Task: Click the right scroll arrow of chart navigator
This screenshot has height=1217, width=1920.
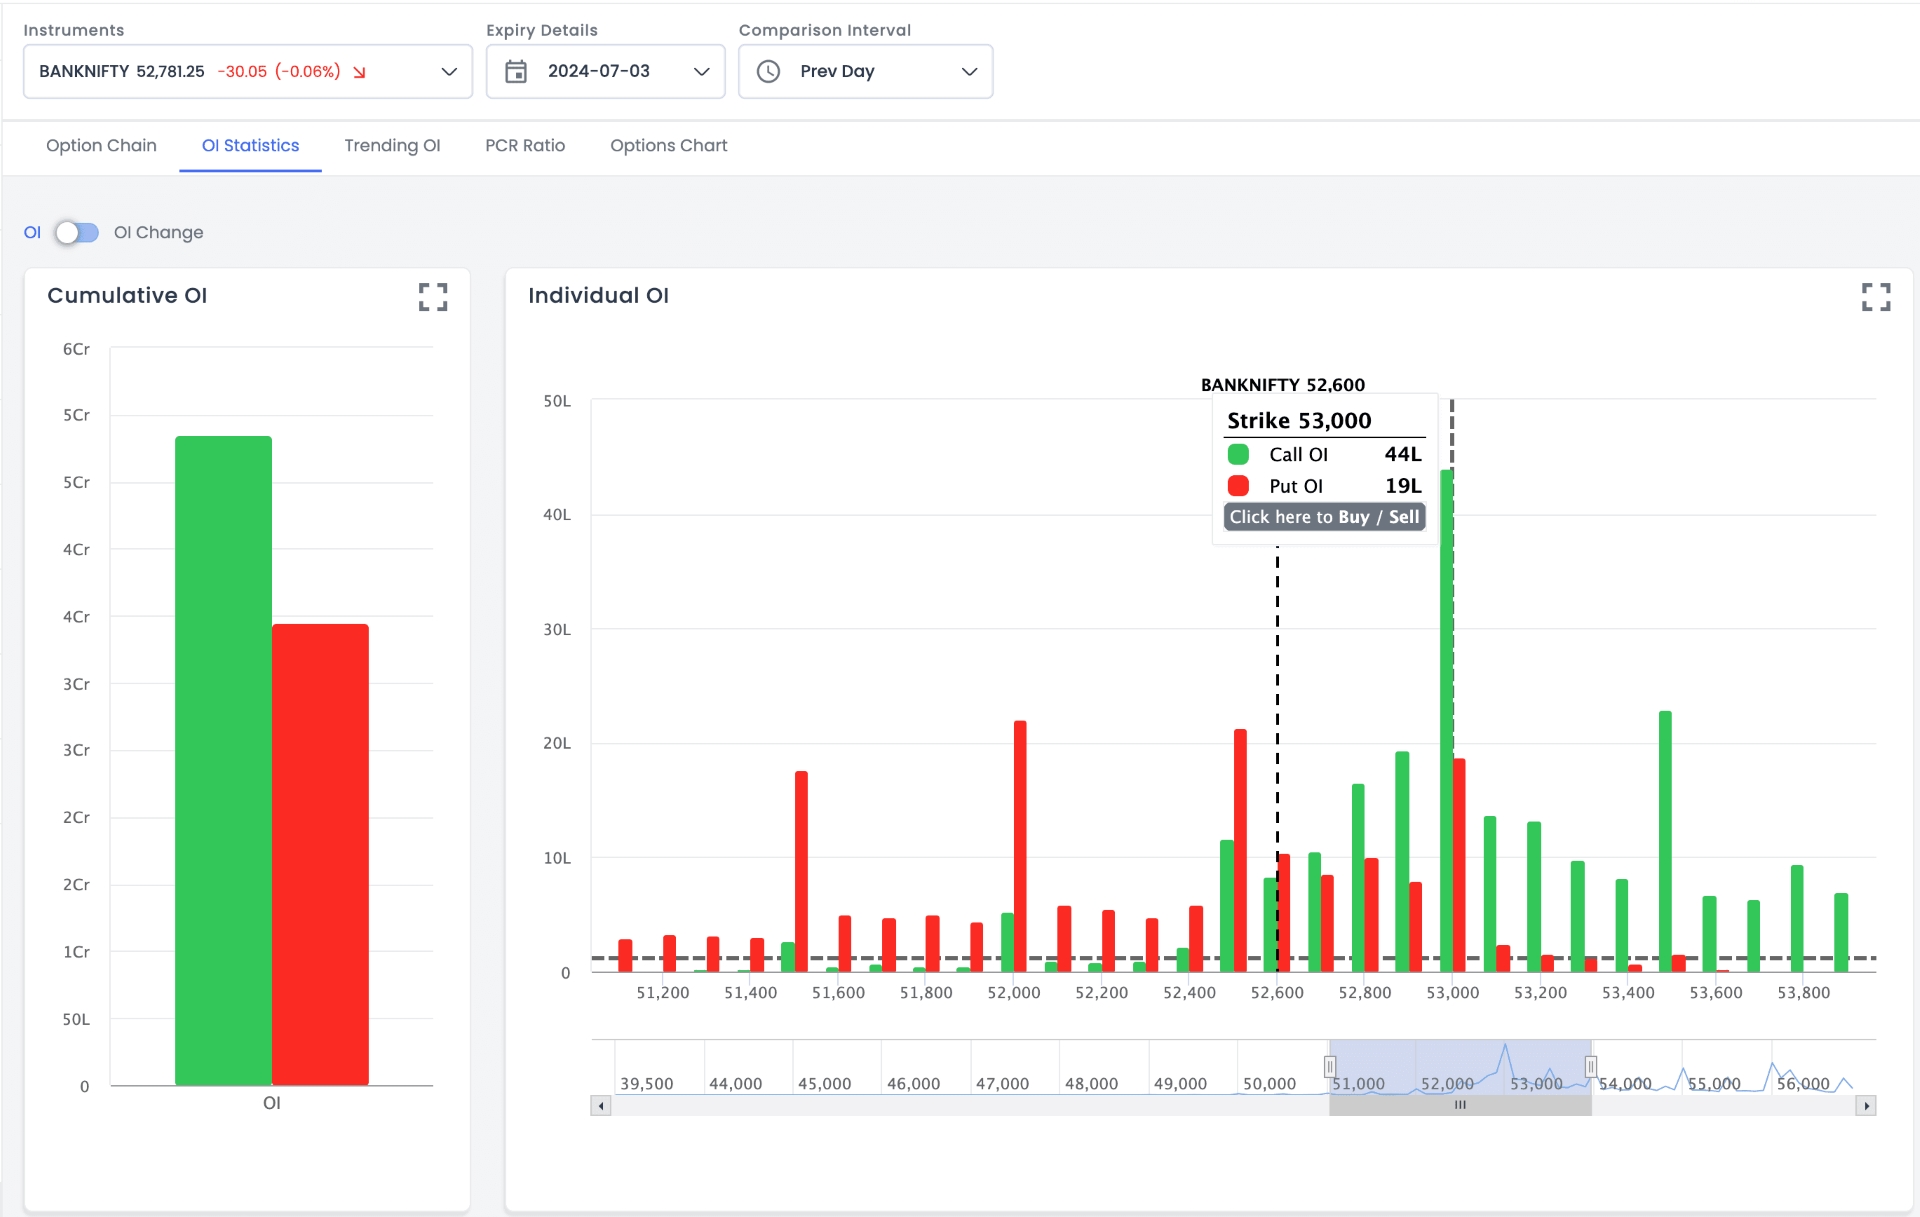Action: [x=1866, y=1105]
